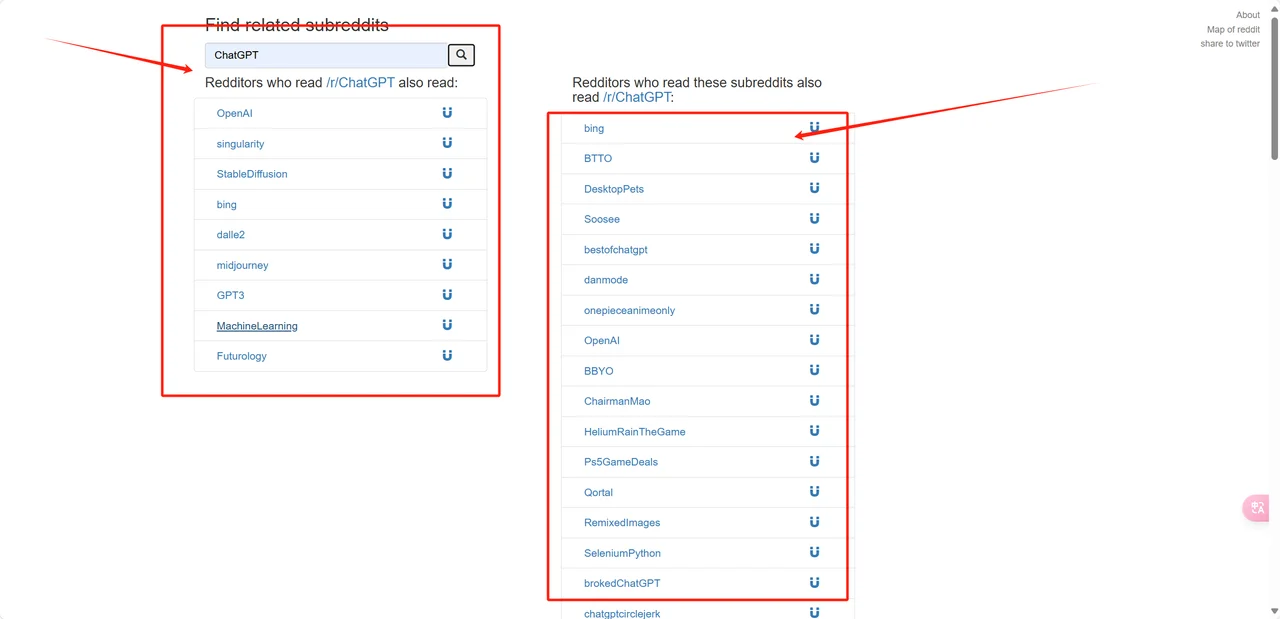1280x619 pixels.
Task: Click the scrollbar down arrow
Action: tap(1274, 611)
